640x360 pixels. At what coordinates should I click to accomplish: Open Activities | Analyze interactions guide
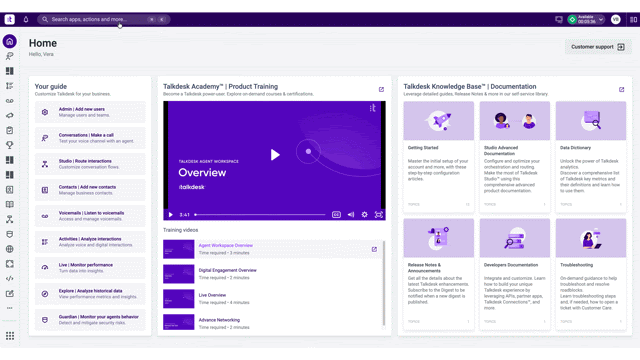90,242
